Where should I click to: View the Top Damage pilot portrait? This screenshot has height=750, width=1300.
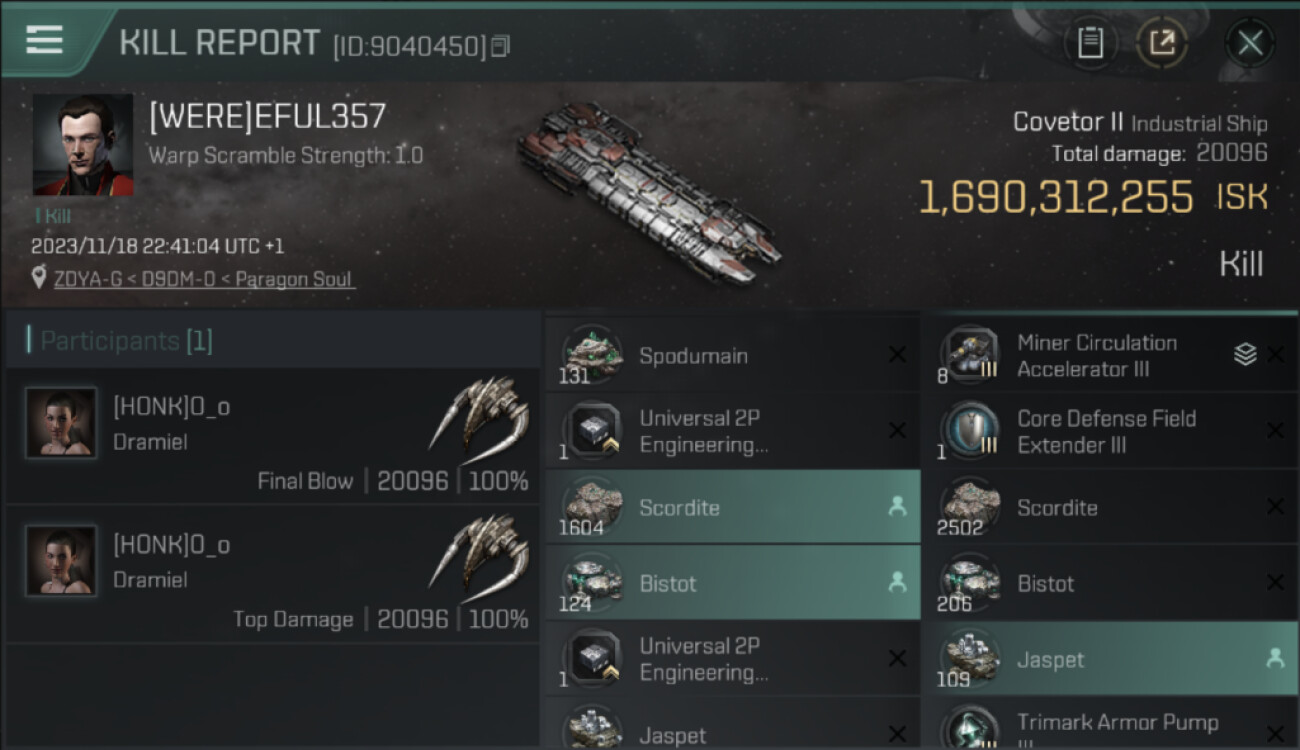(x=61, y=561)
